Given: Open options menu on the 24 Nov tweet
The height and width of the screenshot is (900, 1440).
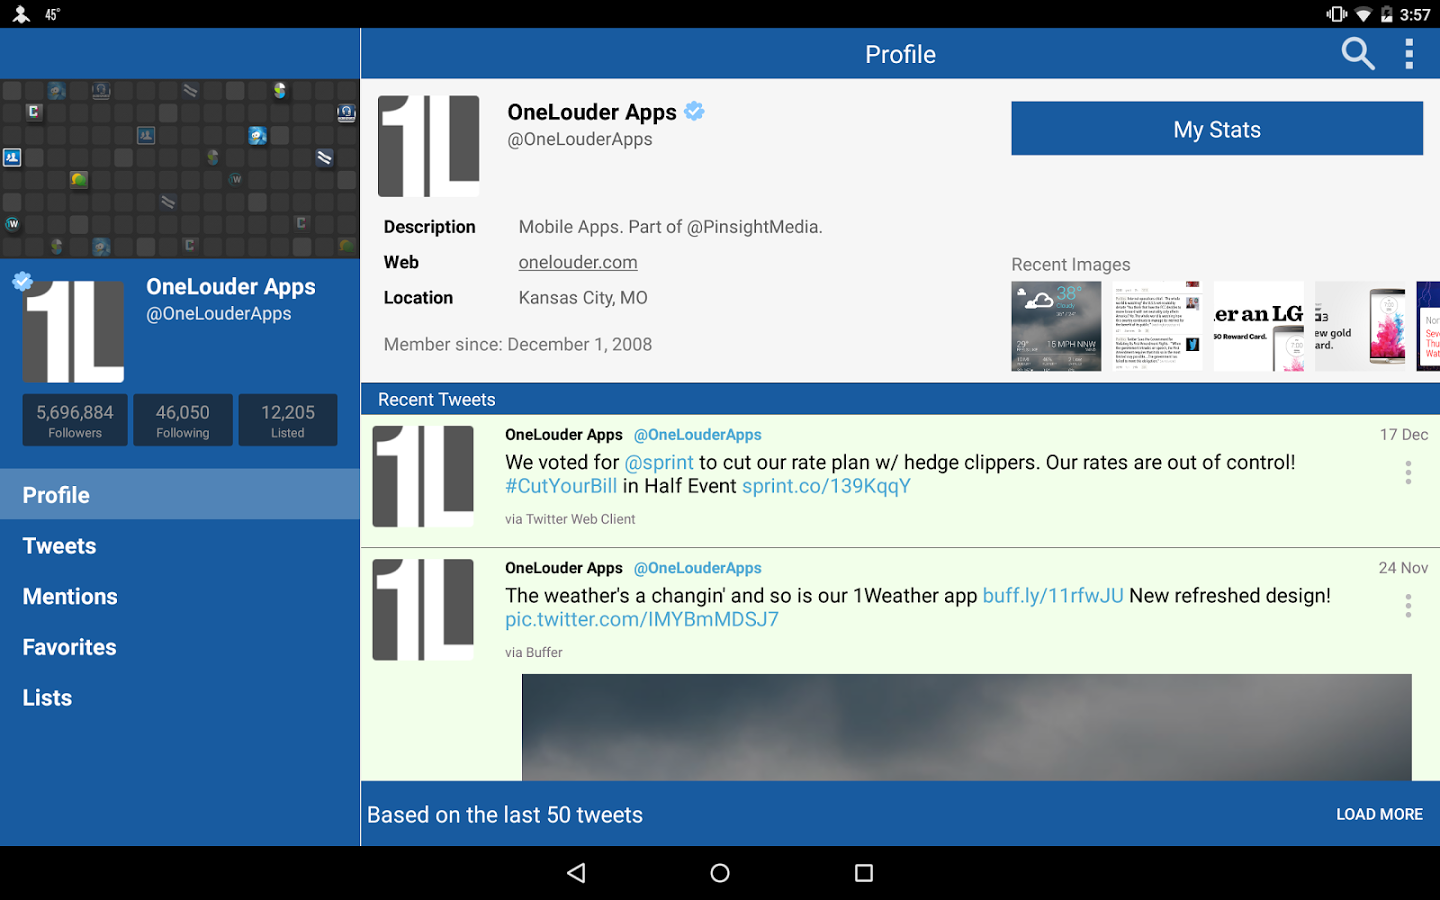Looking at the screenshot, I should [1408, 605].
